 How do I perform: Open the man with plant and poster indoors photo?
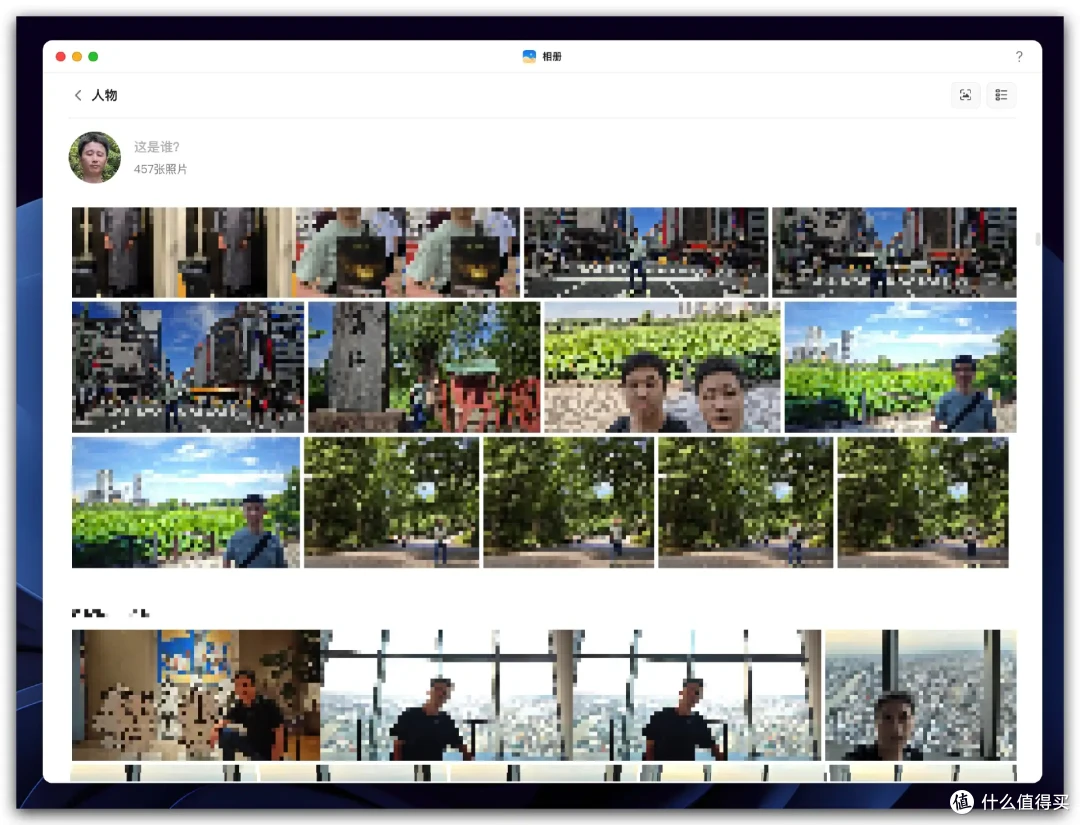click(x=196, y=695)
